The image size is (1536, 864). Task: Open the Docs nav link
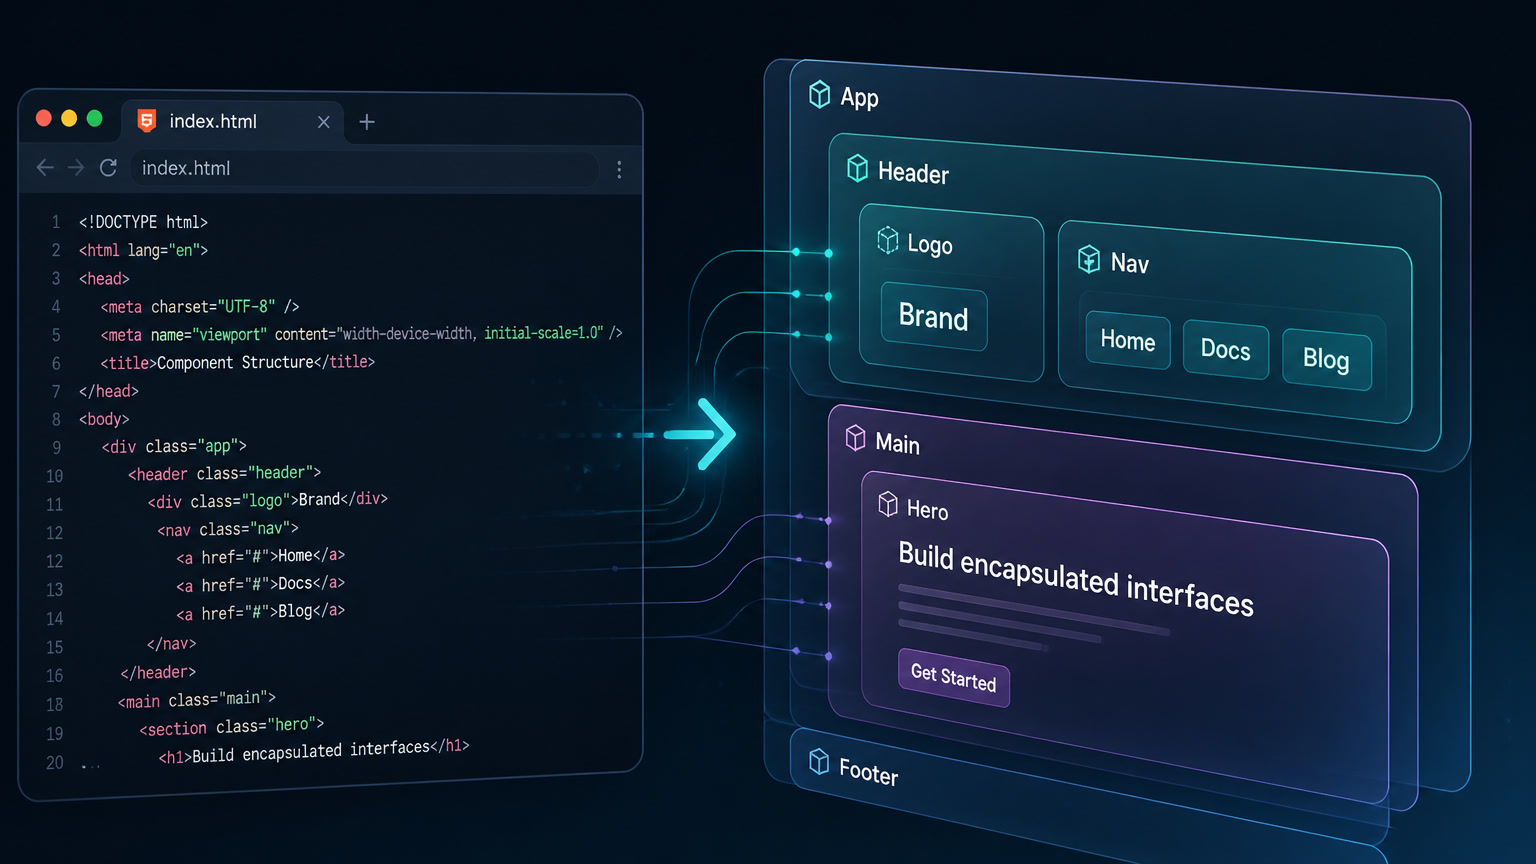[x=1226, y=350]
